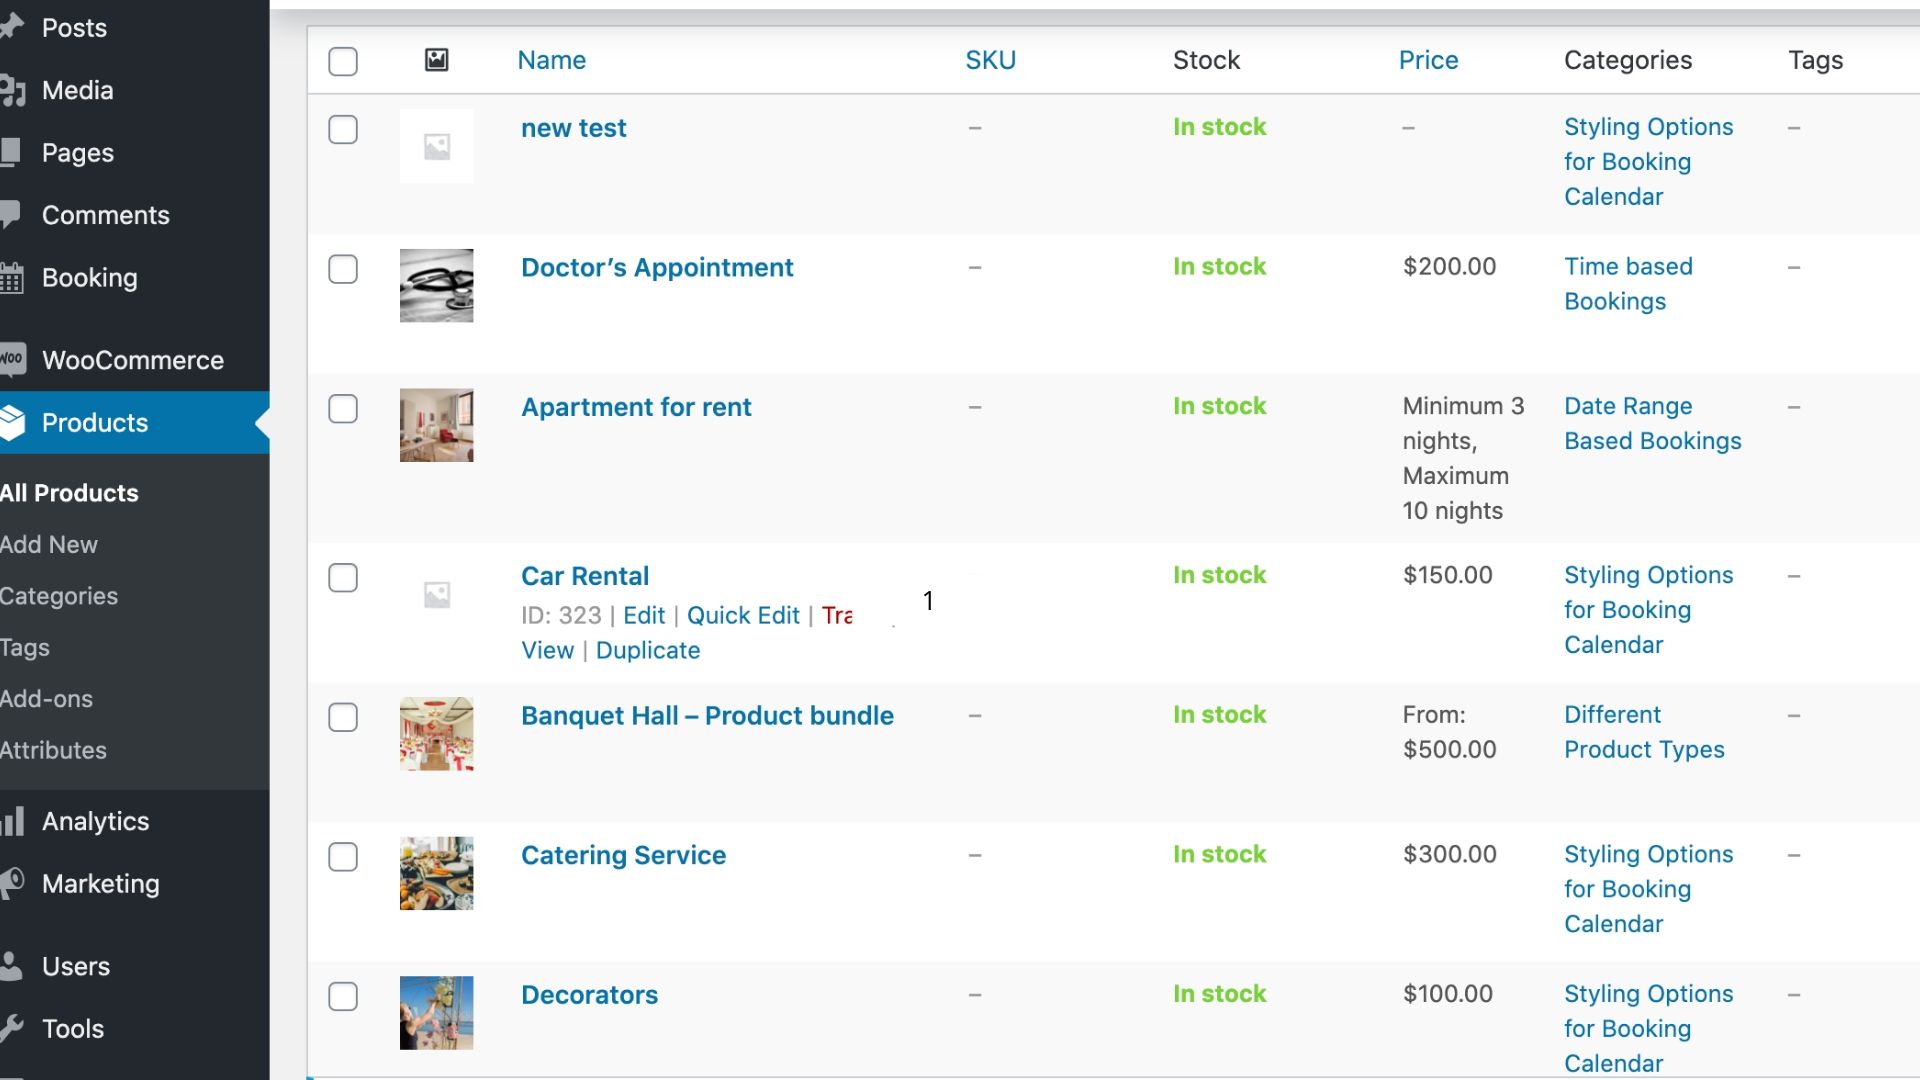Click the WooCommerce icon in sidebar

coord(13,359)
